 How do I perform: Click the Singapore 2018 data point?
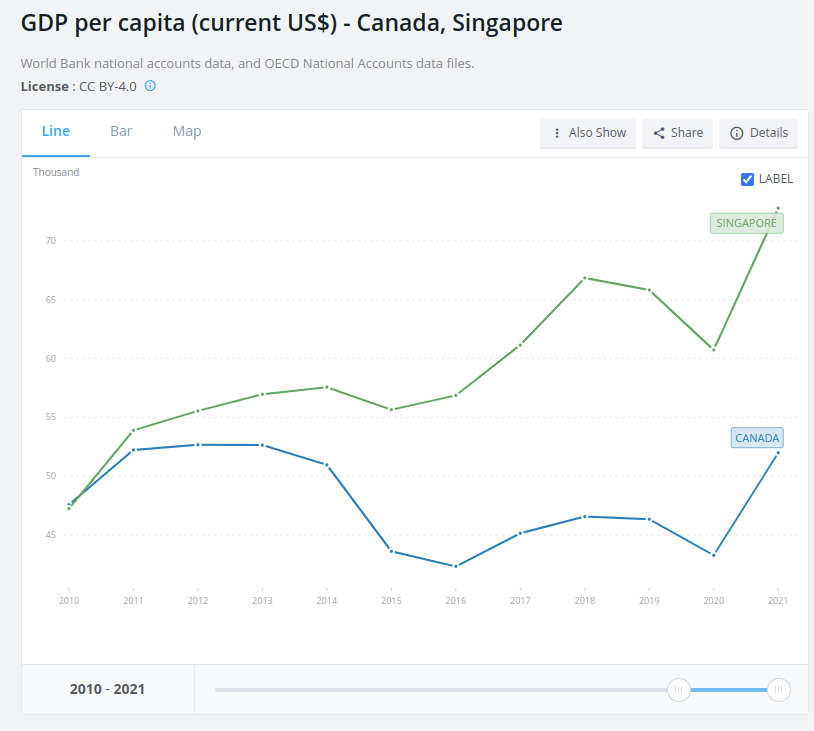coord(585,278)
